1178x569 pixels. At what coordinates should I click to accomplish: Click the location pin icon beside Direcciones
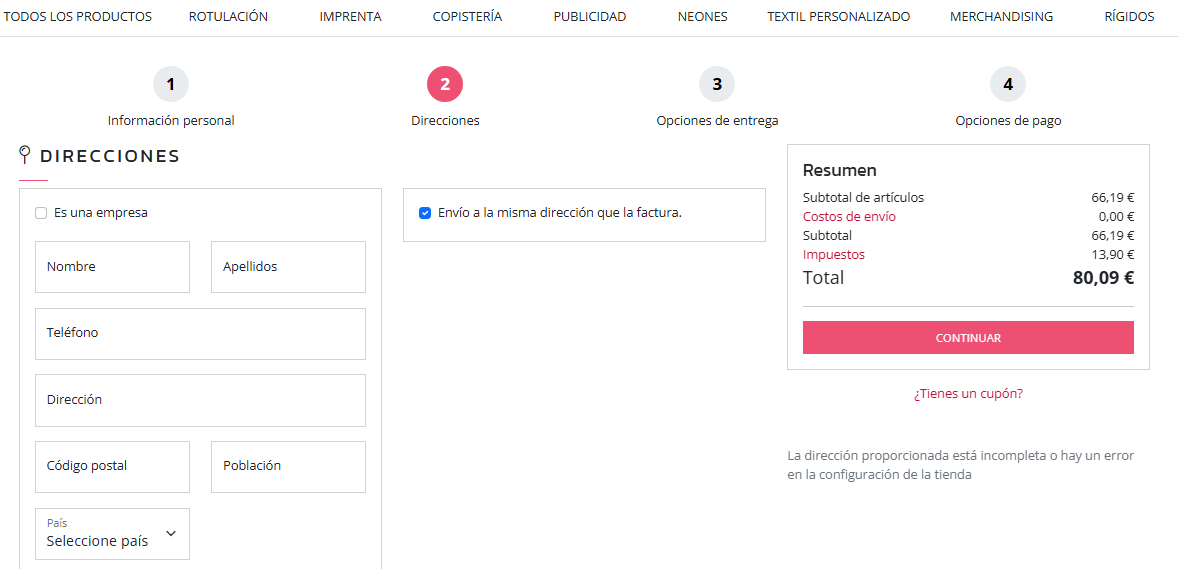(x=26, y=155)
